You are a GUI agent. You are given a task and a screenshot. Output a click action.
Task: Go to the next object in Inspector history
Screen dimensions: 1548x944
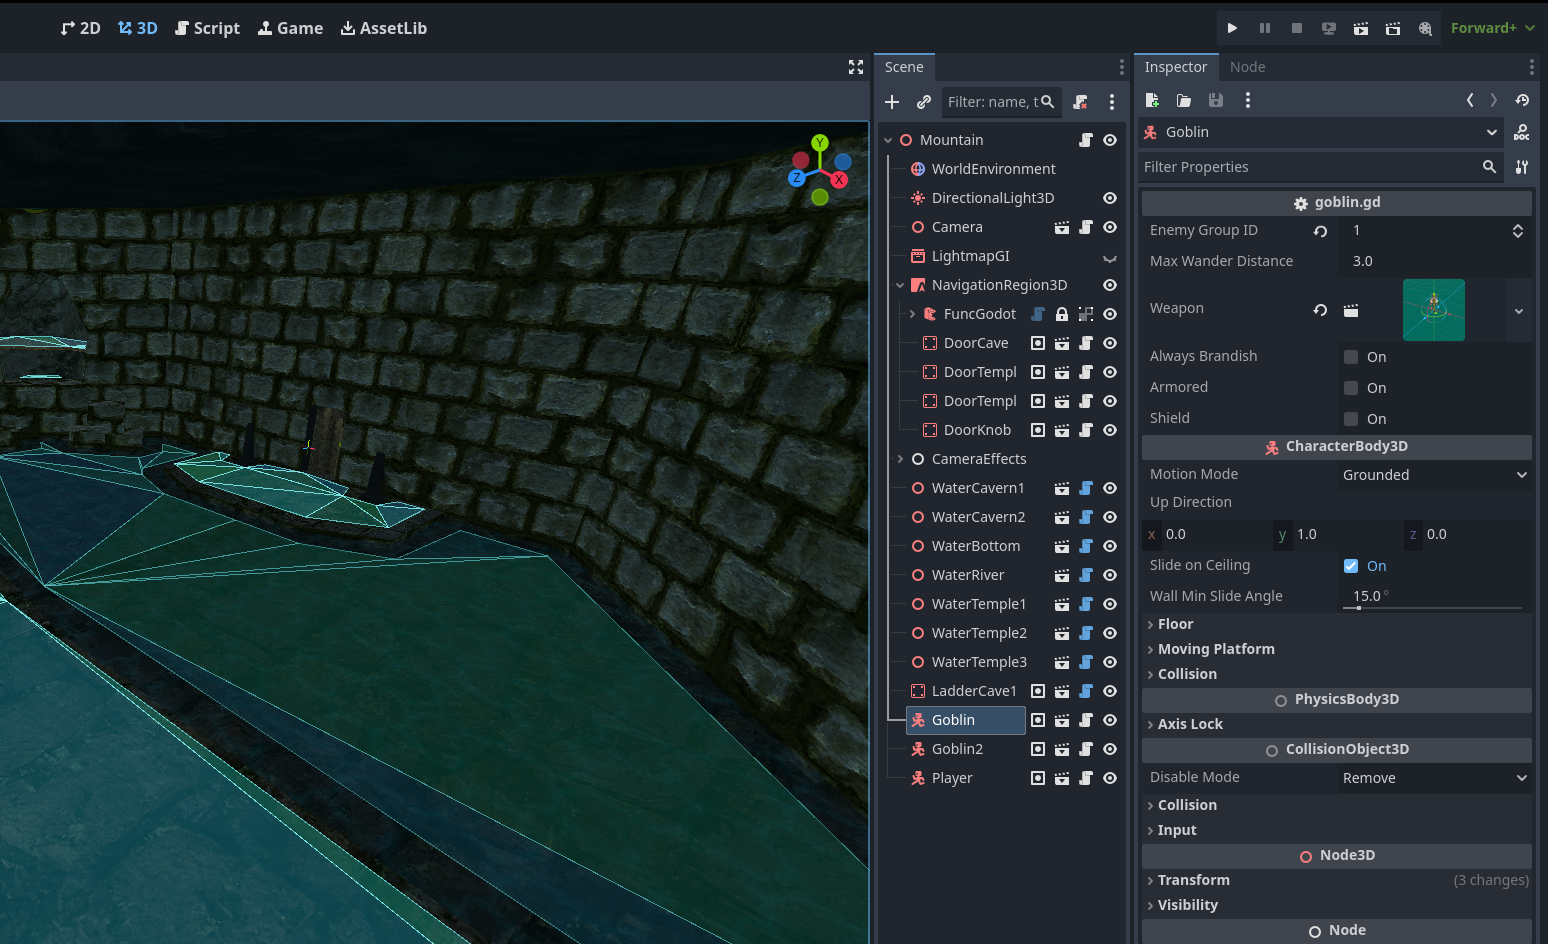pyautogui.click(x=1494, y=100)
